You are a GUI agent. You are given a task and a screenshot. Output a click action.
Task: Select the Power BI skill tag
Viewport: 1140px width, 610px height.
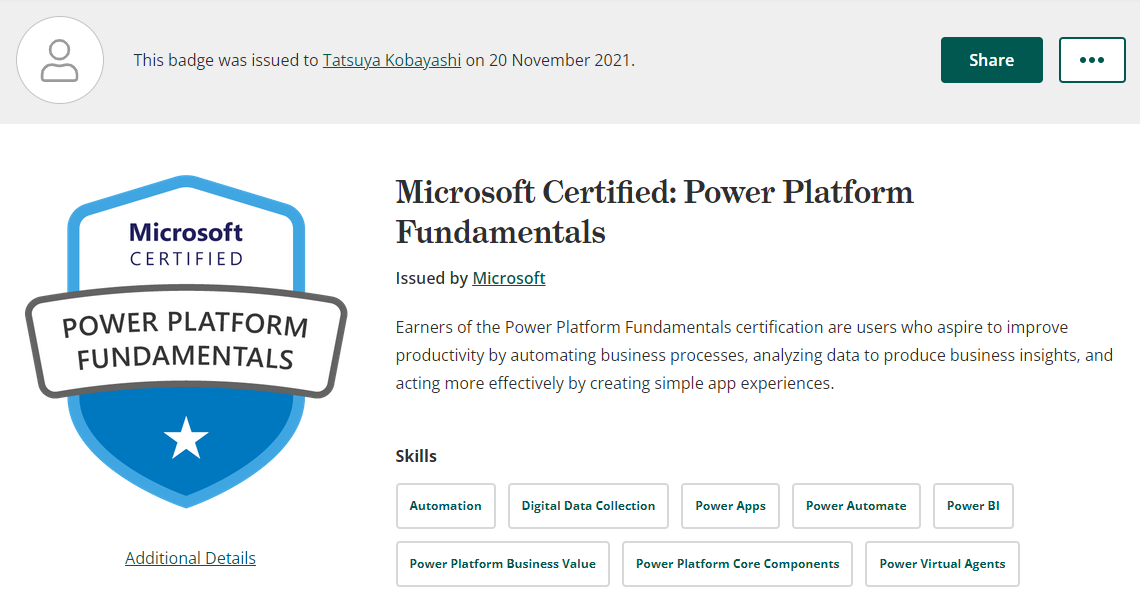974,506
